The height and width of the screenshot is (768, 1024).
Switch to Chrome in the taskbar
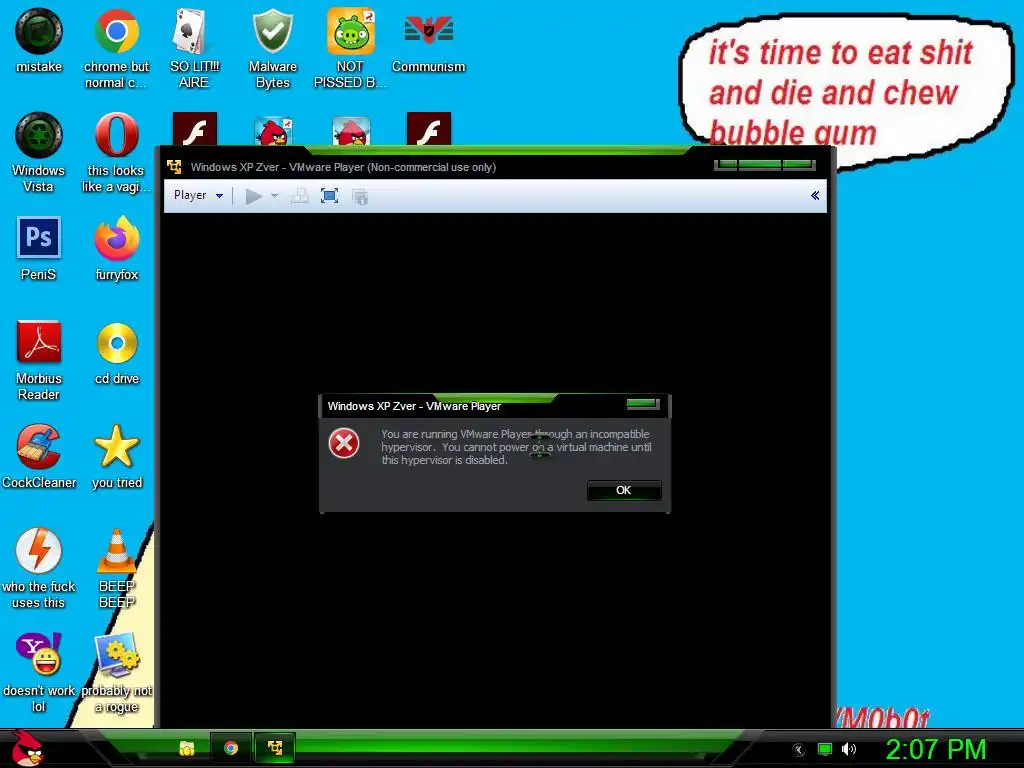(231, 748)
